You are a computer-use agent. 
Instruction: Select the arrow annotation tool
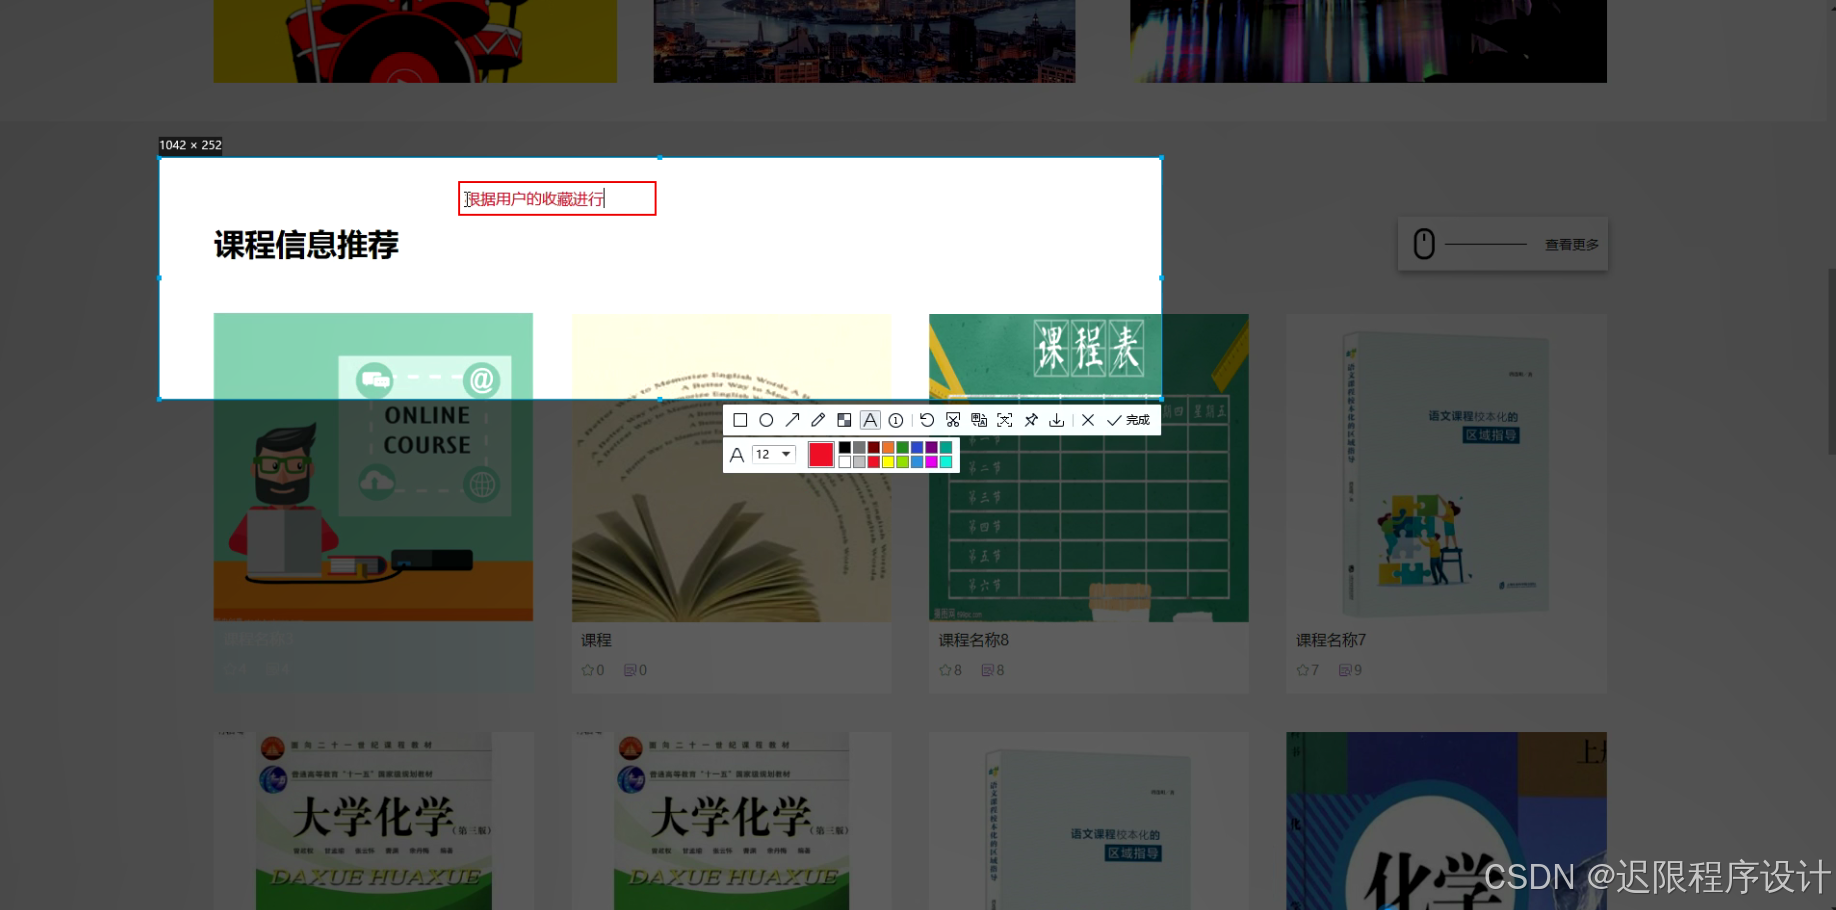[792, 420]
